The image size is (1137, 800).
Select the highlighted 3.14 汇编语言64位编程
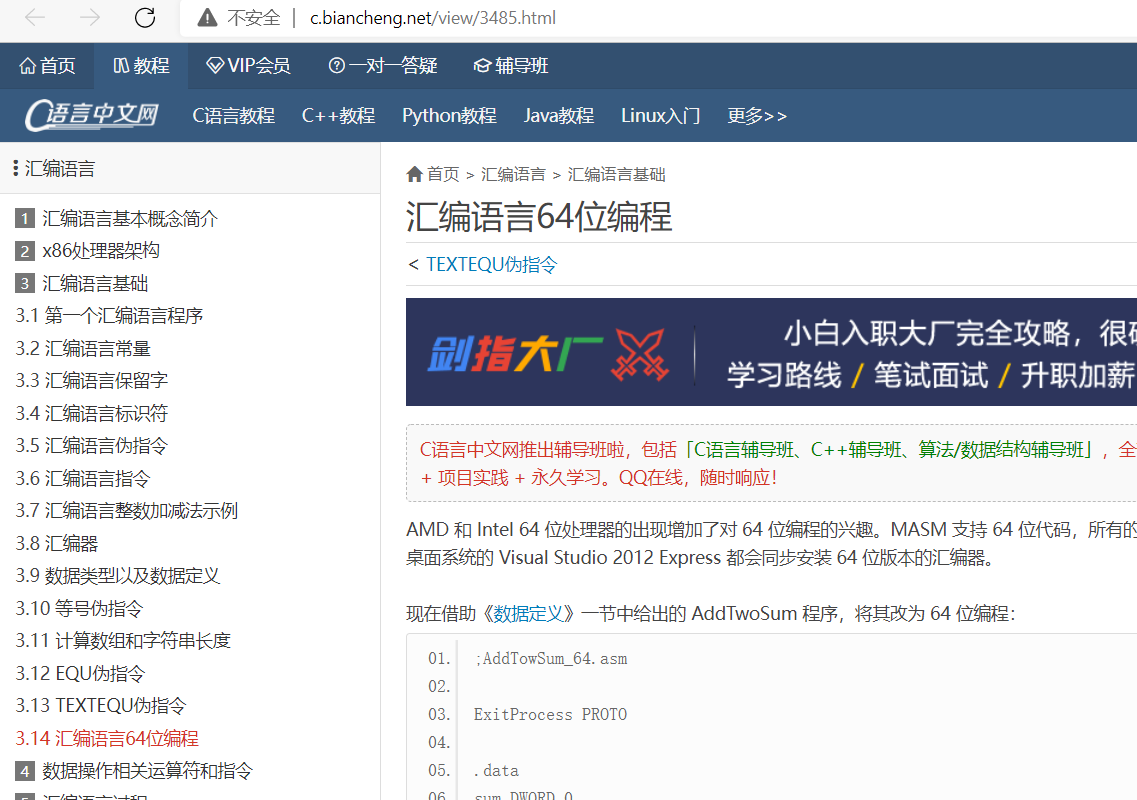click(x=107, y=738)
